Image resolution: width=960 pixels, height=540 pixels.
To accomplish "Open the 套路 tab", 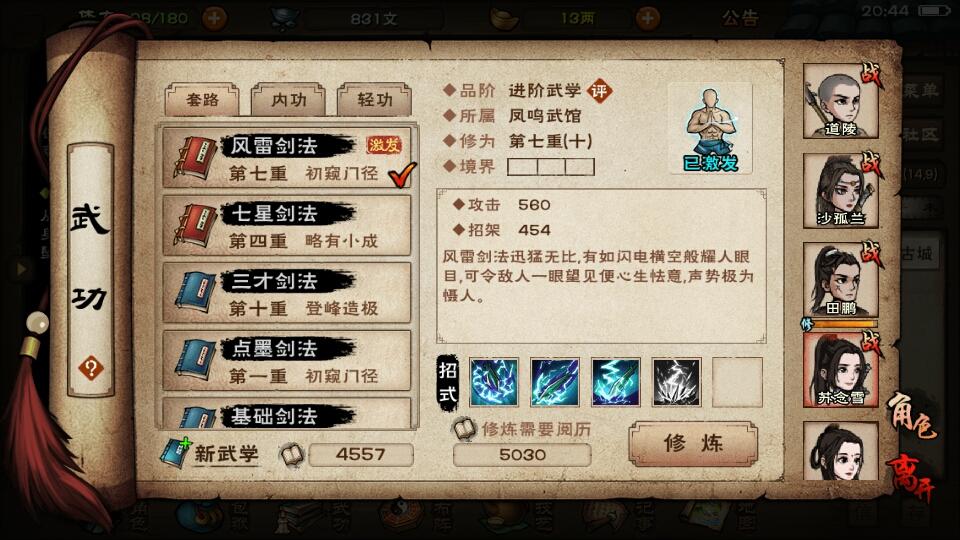I will [x=202, y=99].
